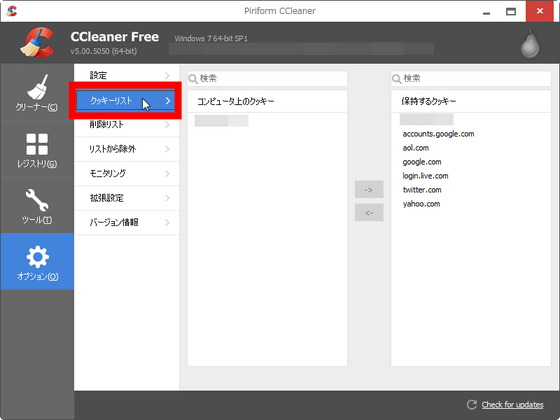Open the 拡張設定 menu item
The height and width of the screenshot is (420, 560).
[126, 198]
